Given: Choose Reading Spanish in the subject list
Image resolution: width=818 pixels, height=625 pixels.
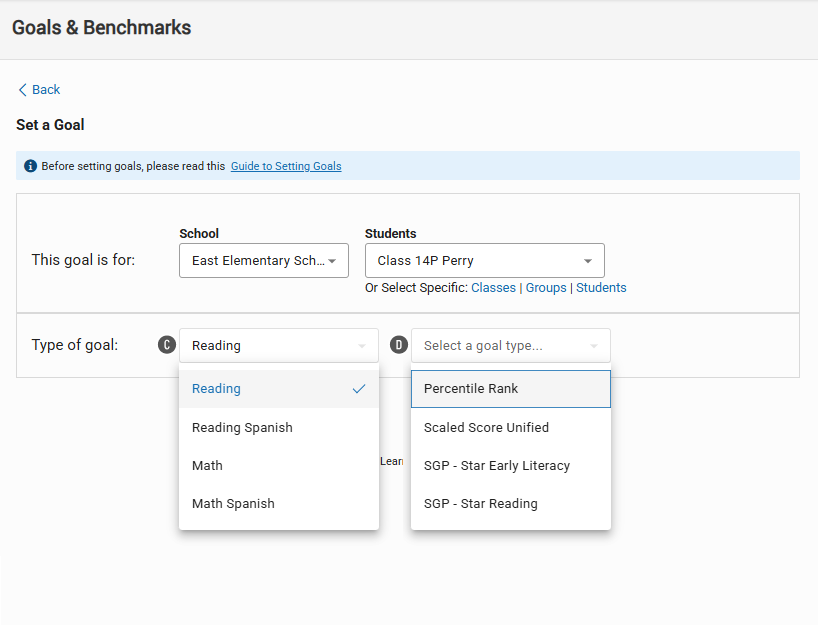Looking at the screenshot, I should [241, 427].
